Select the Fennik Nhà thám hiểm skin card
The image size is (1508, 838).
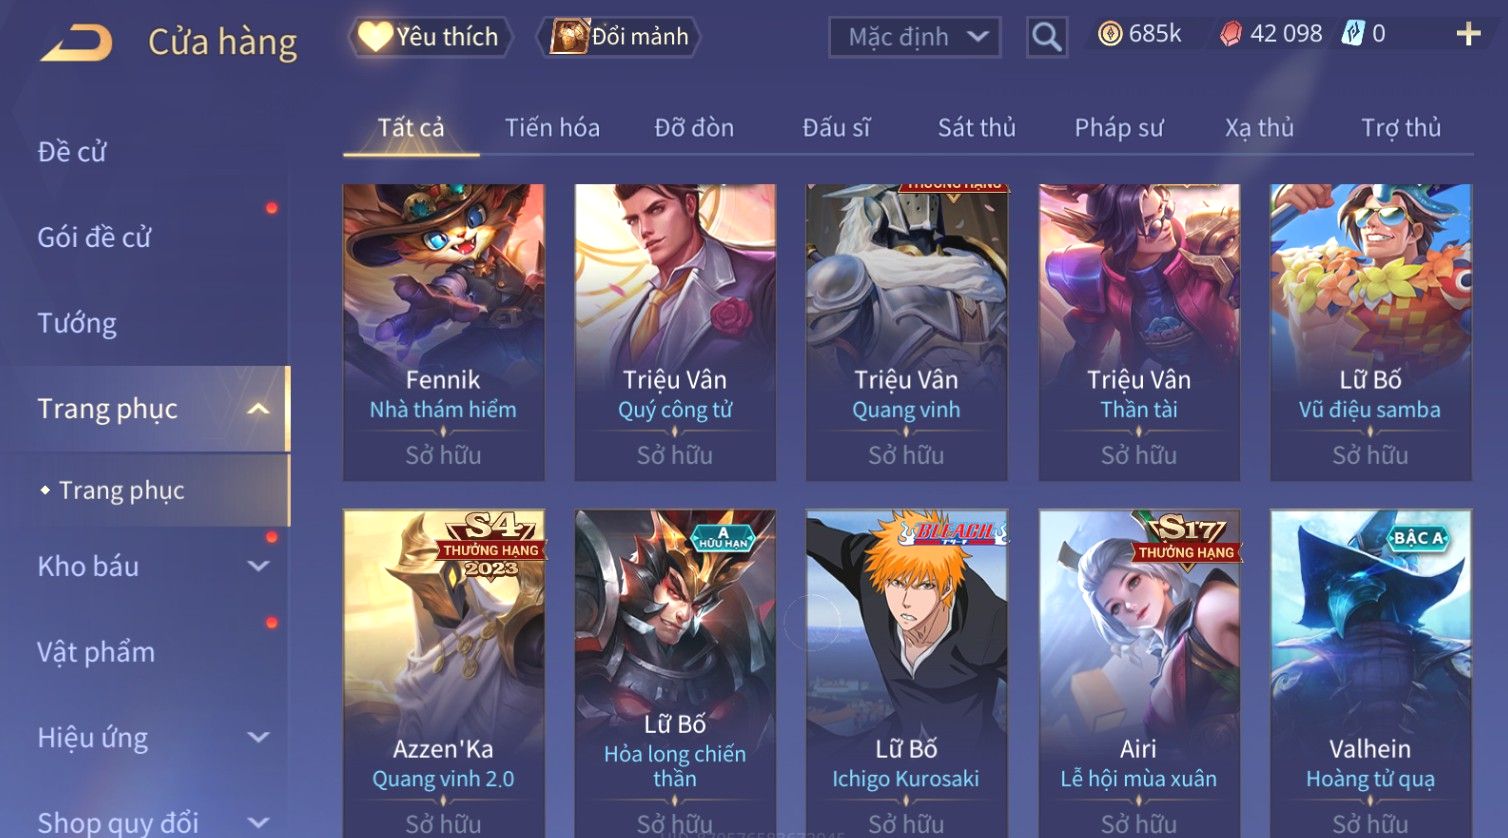tap(443, 332)
